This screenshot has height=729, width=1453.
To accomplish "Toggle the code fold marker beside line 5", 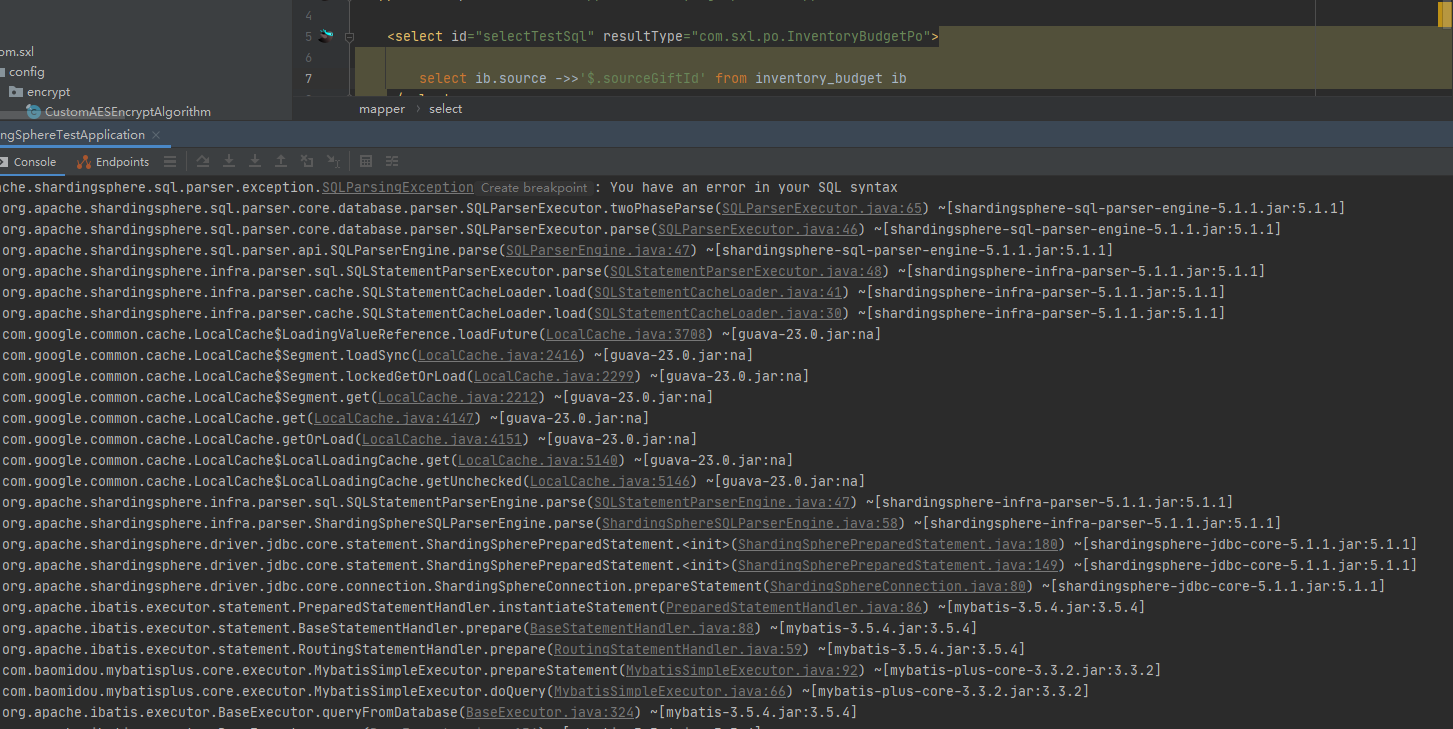I will (x=349, y=36).
